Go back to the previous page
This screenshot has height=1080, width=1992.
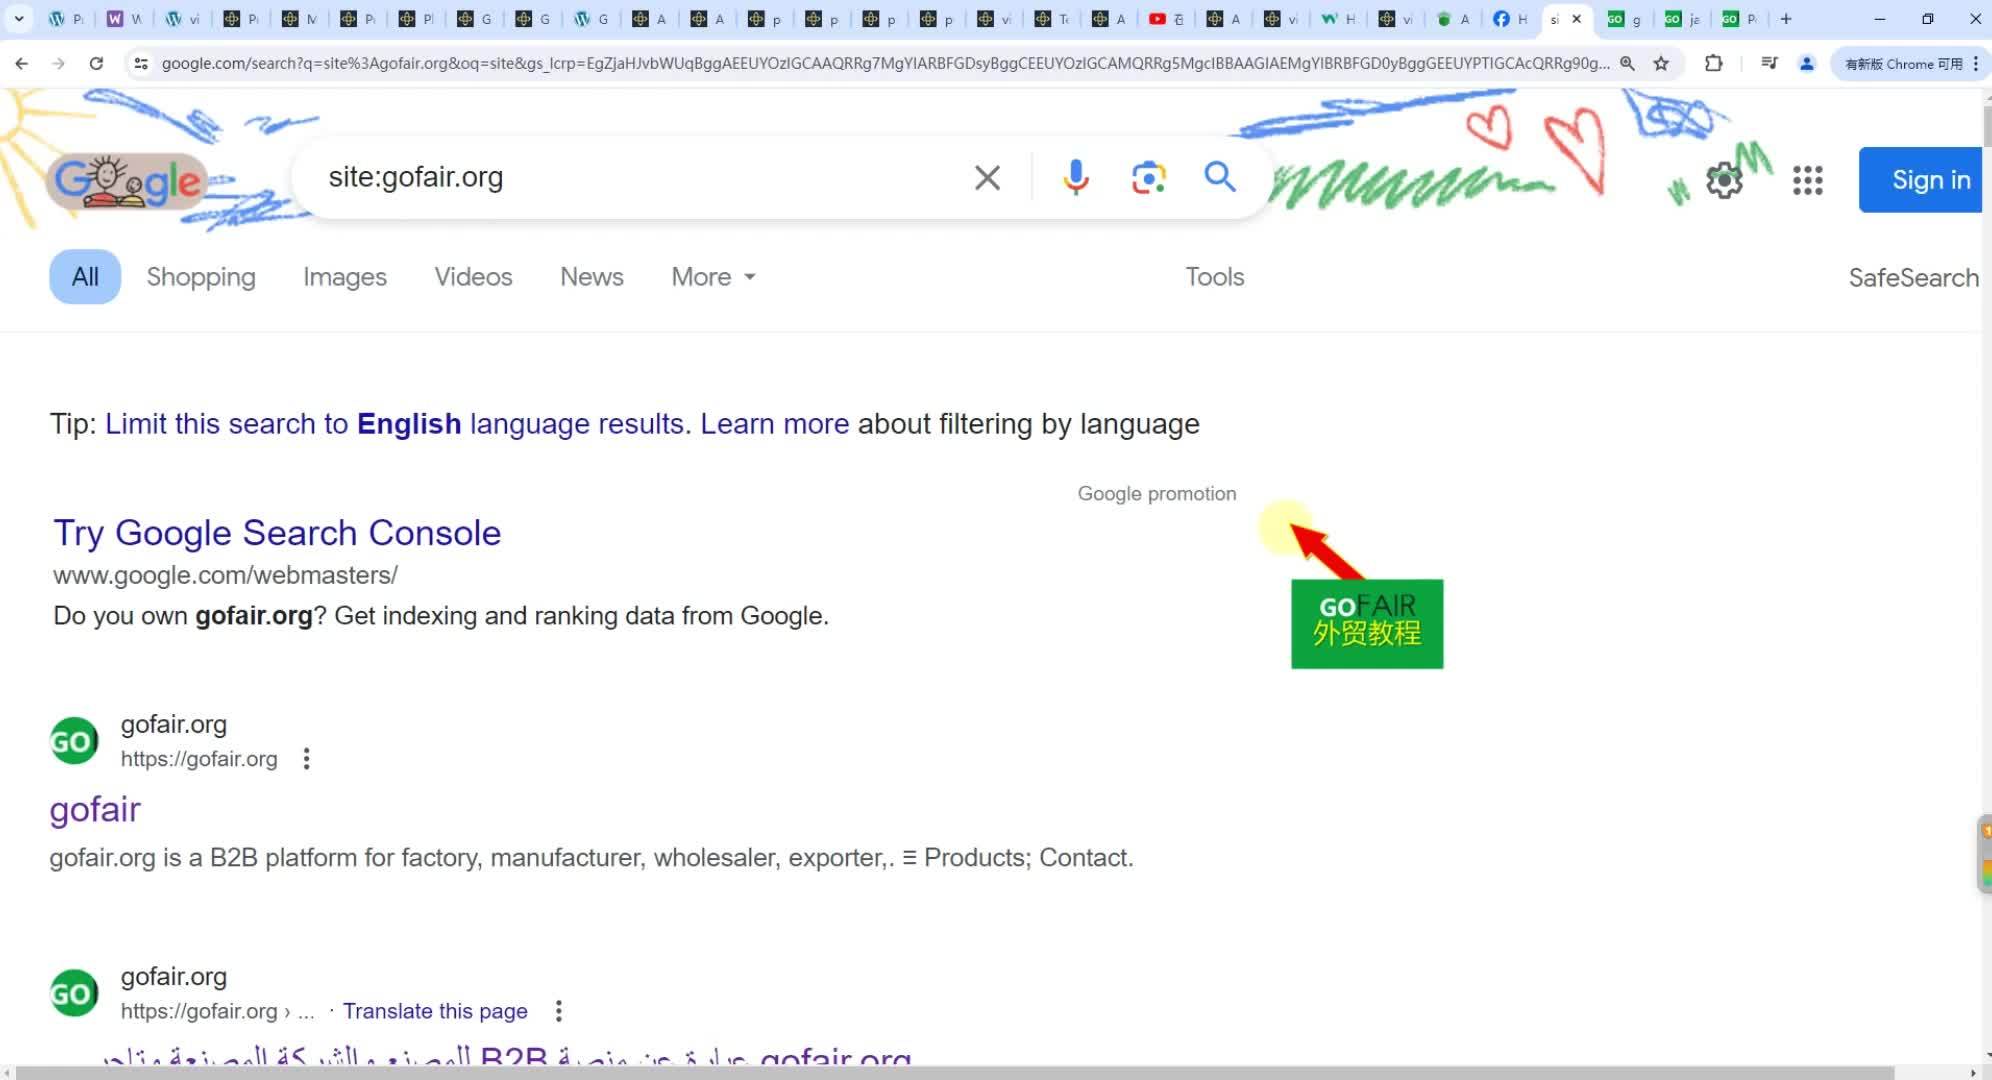22,63
